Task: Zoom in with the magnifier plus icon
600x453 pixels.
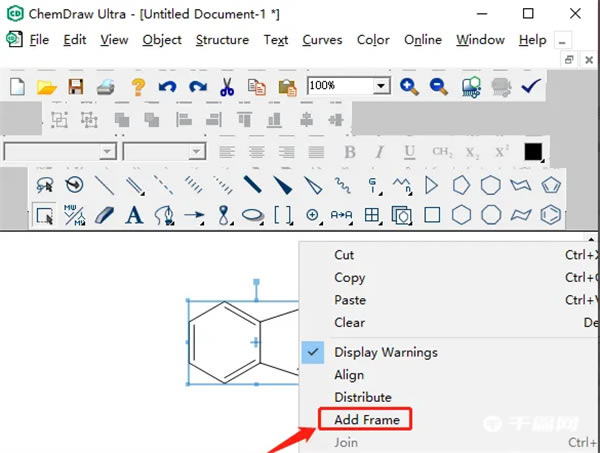Action: 409,86
